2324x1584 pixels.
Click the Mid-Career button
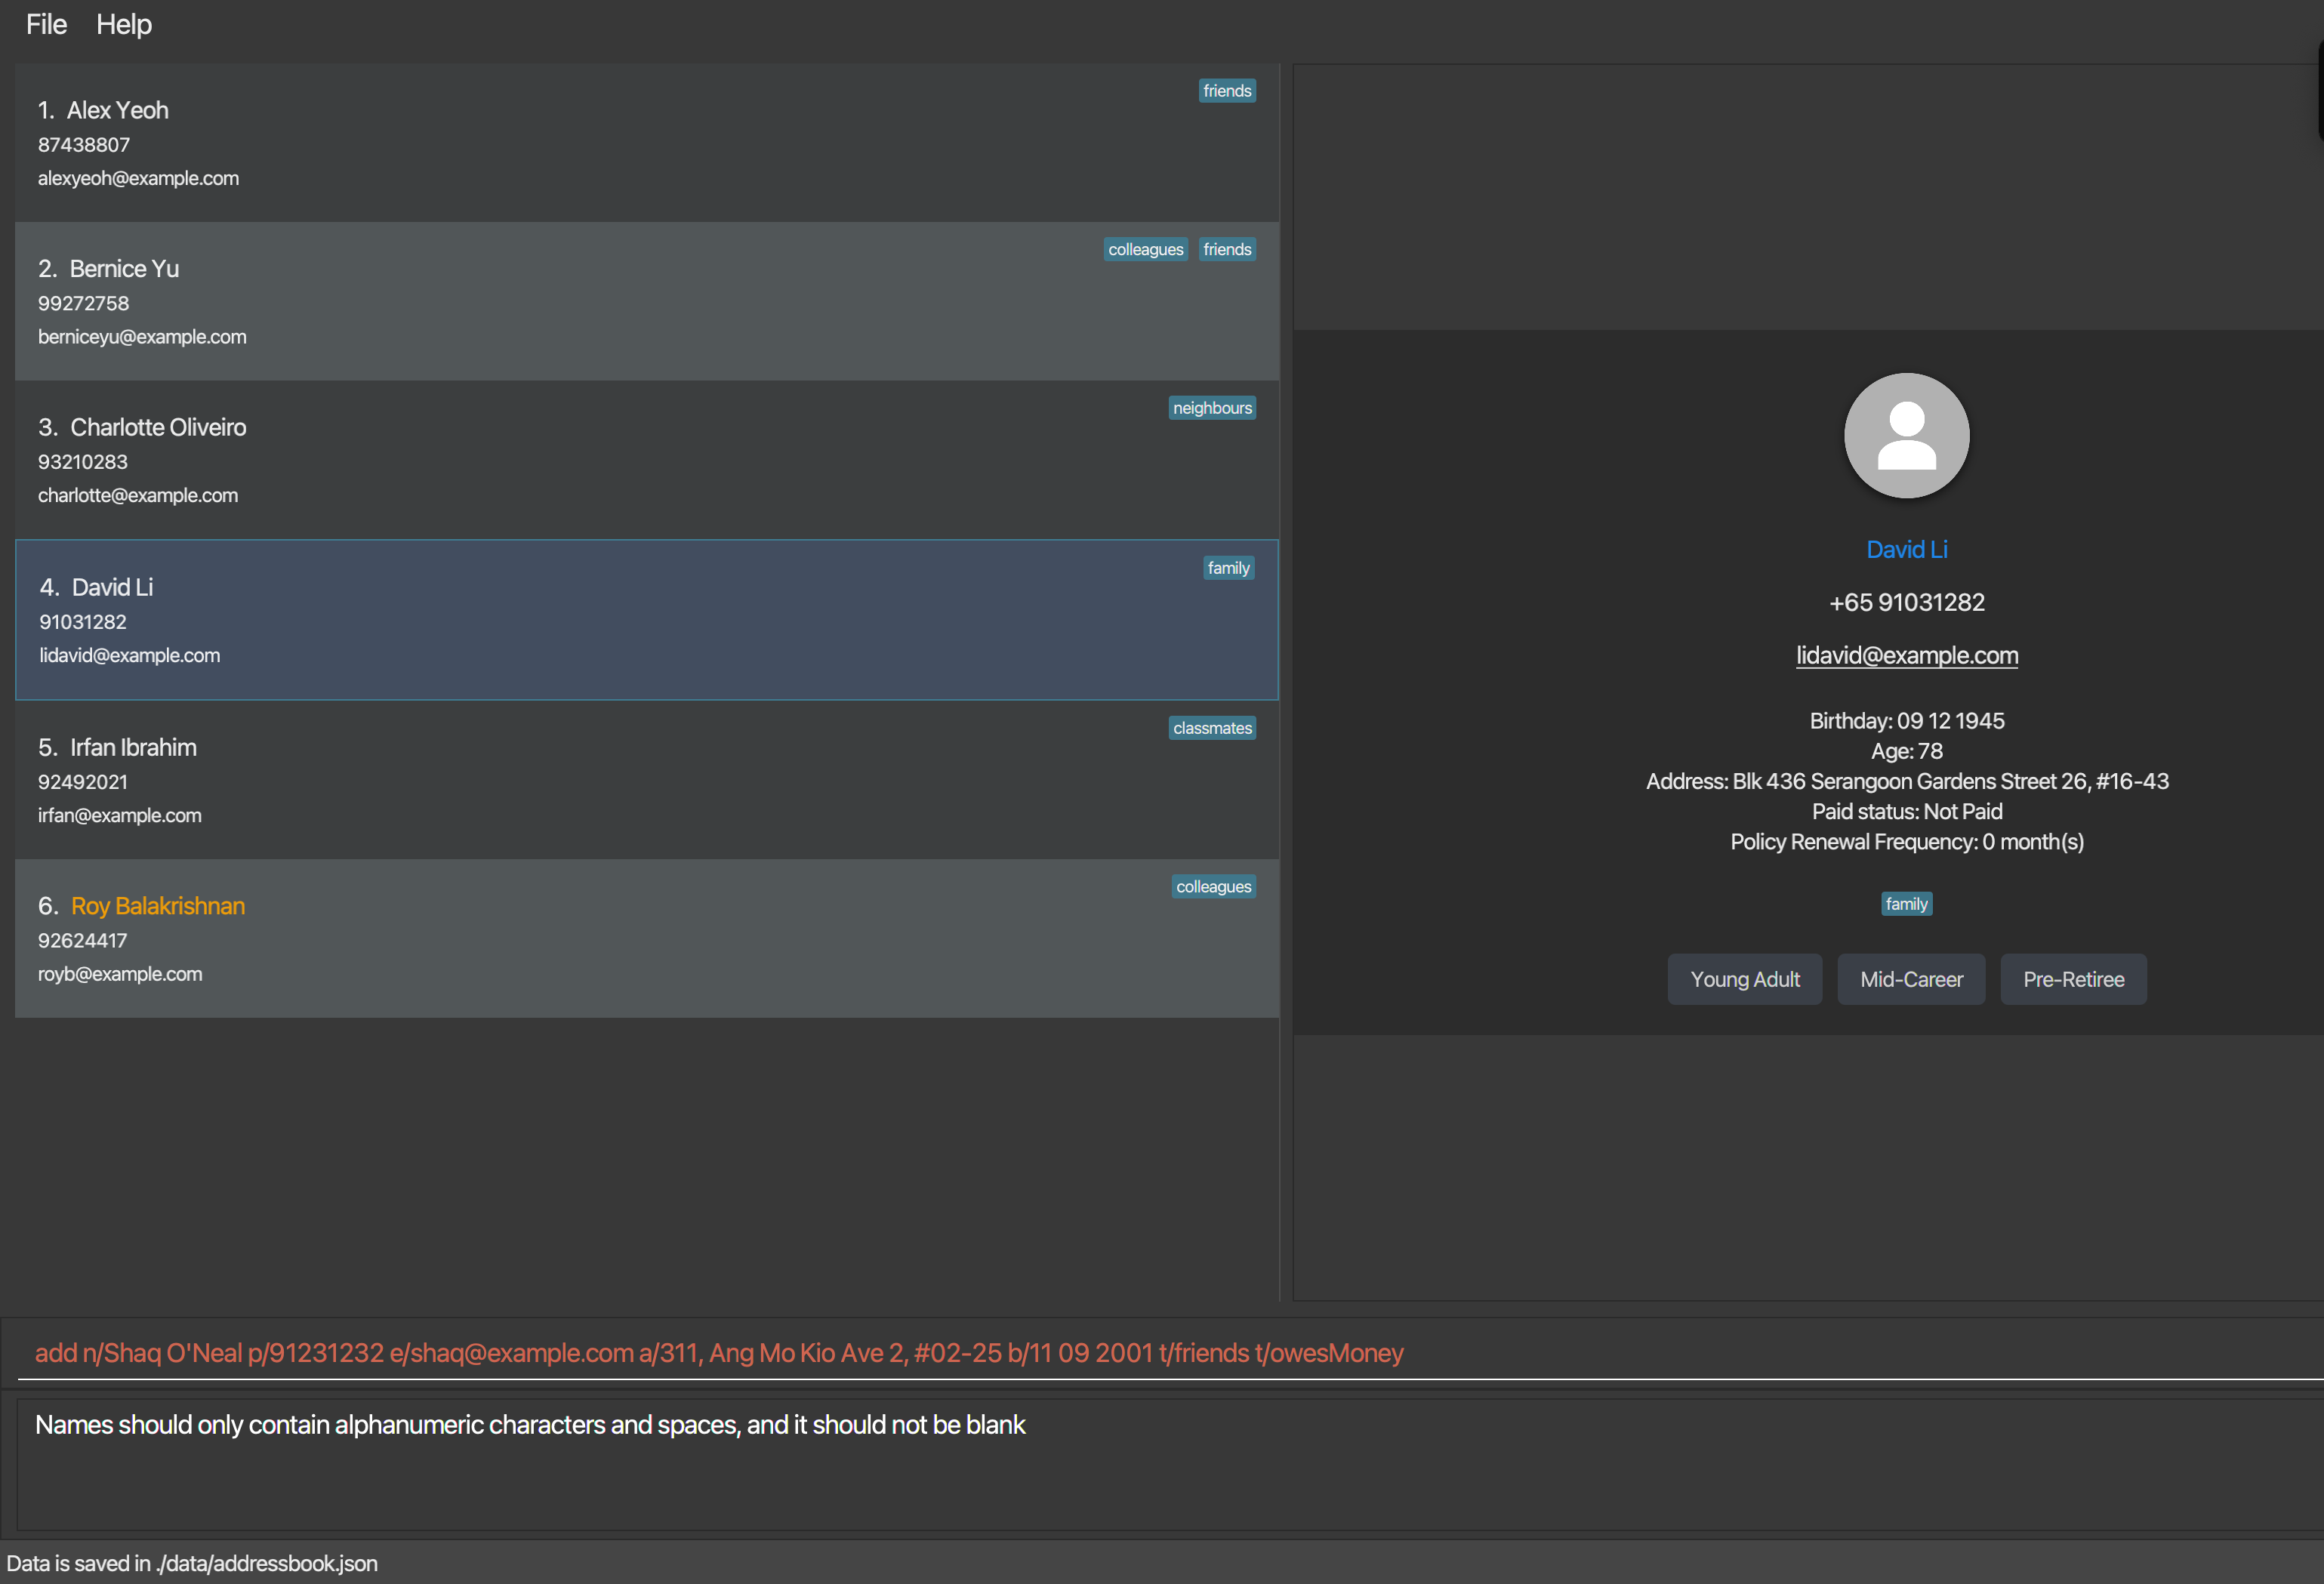click(x=1910, y=979)
